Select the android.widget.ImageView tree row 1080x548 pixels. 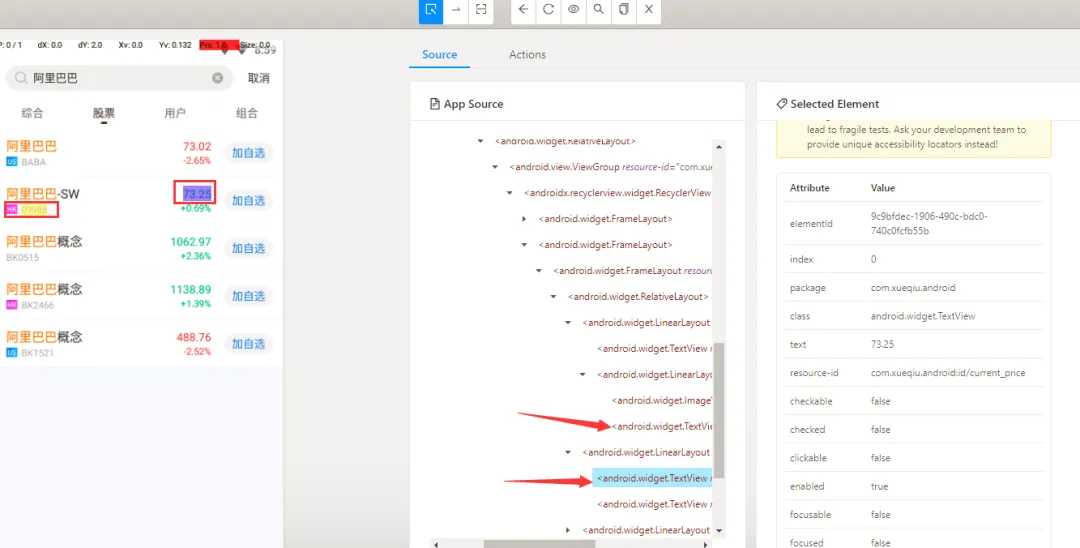(662, 400)
